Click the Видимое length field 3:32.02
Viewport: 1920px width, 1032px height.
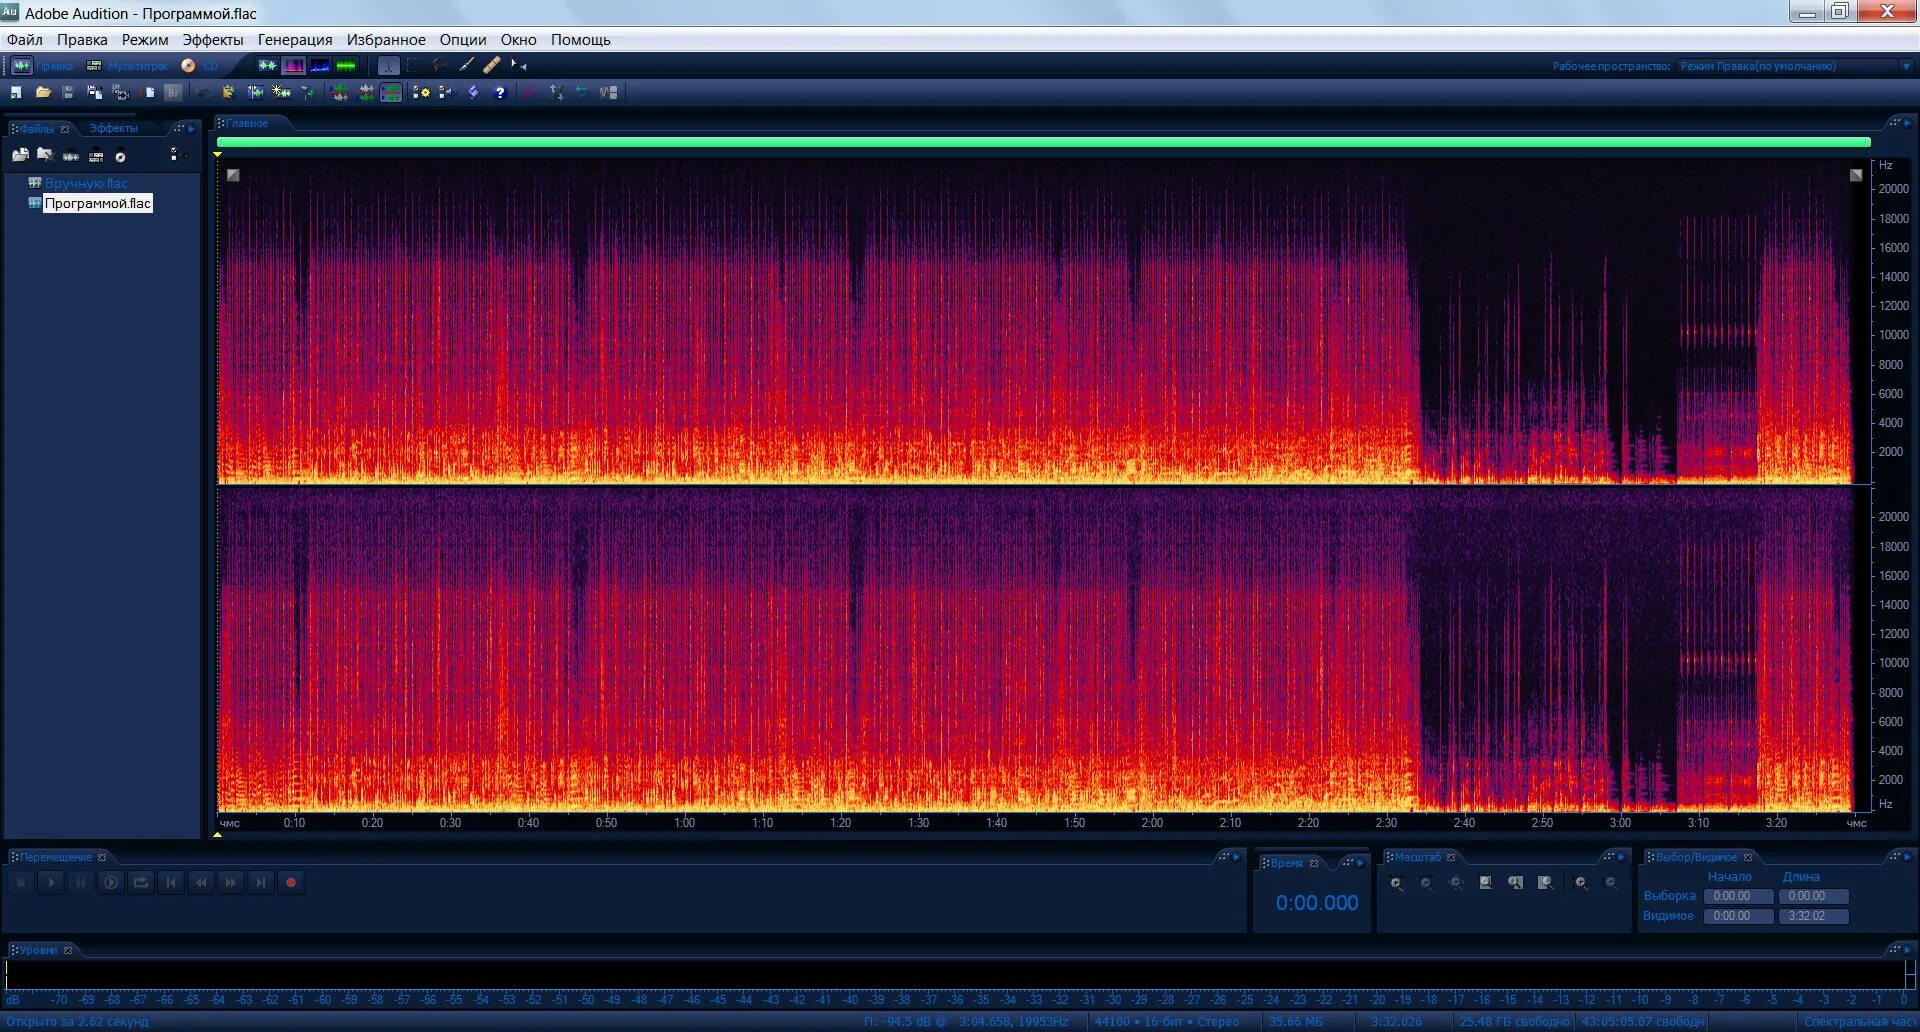[1813, 917]
